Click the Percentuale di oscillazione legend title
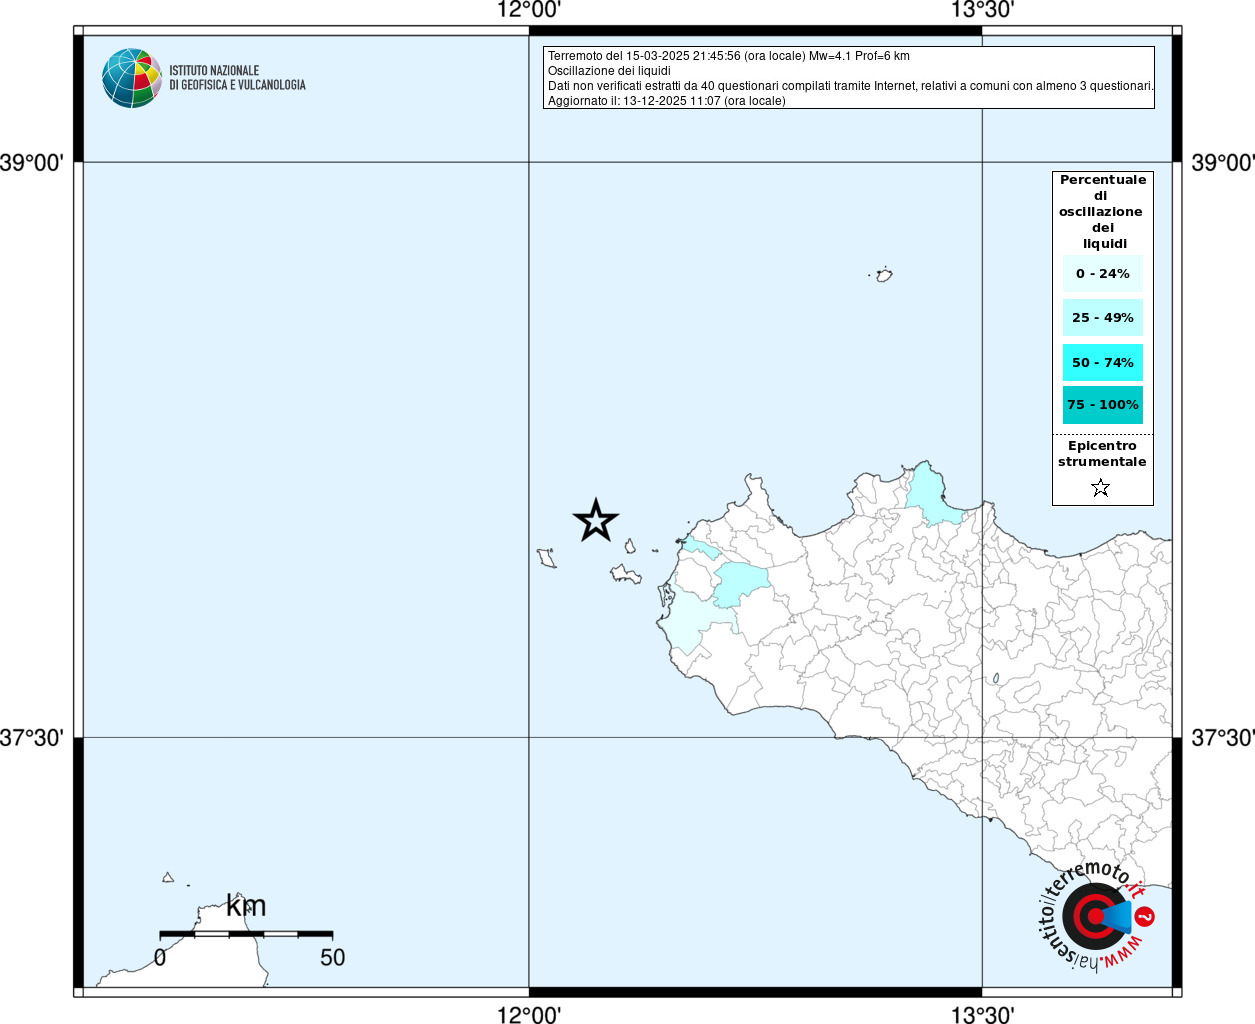Image resolution: width=1255 pixels, height=1024 pixels. (1102, 211)
